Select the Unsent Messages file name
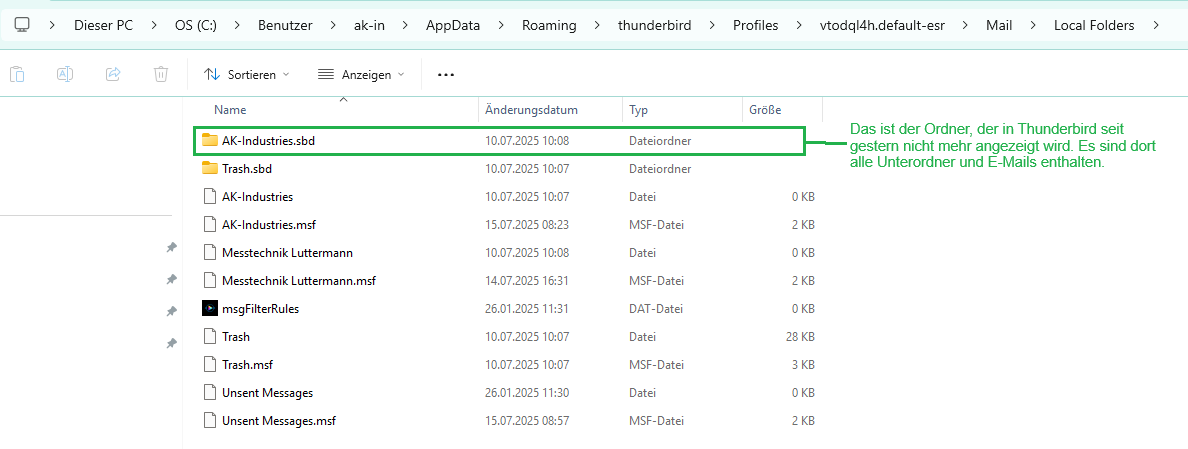 [x=267, y=392]
